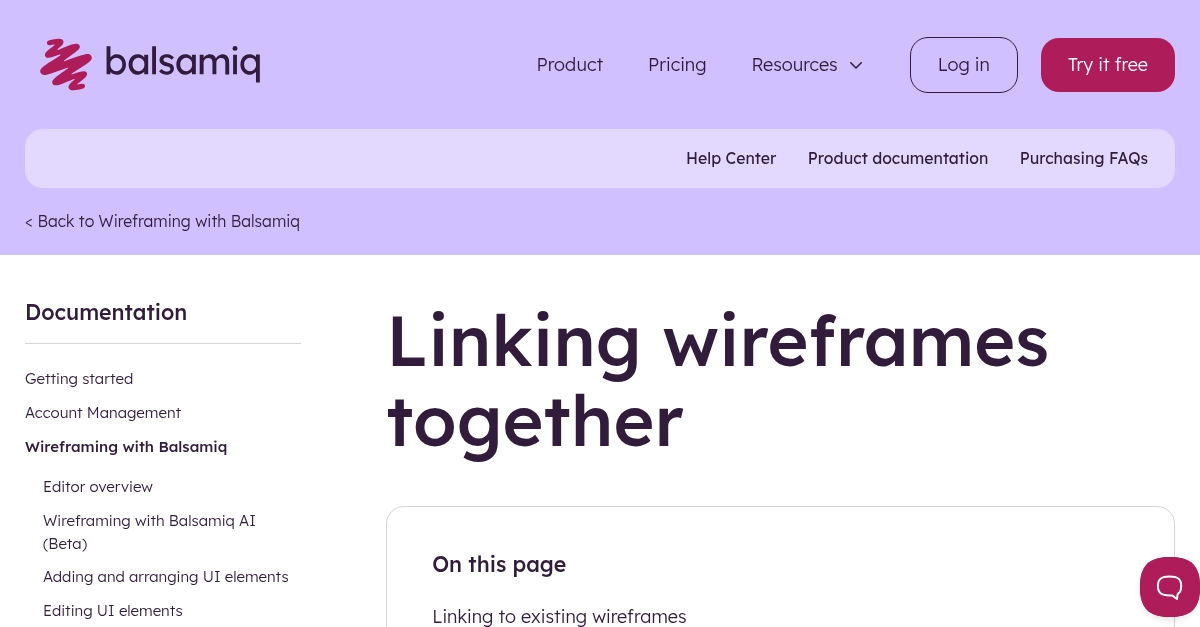Open the Editing UI elements page
1200x627 pixels.
tap(112, 610)
